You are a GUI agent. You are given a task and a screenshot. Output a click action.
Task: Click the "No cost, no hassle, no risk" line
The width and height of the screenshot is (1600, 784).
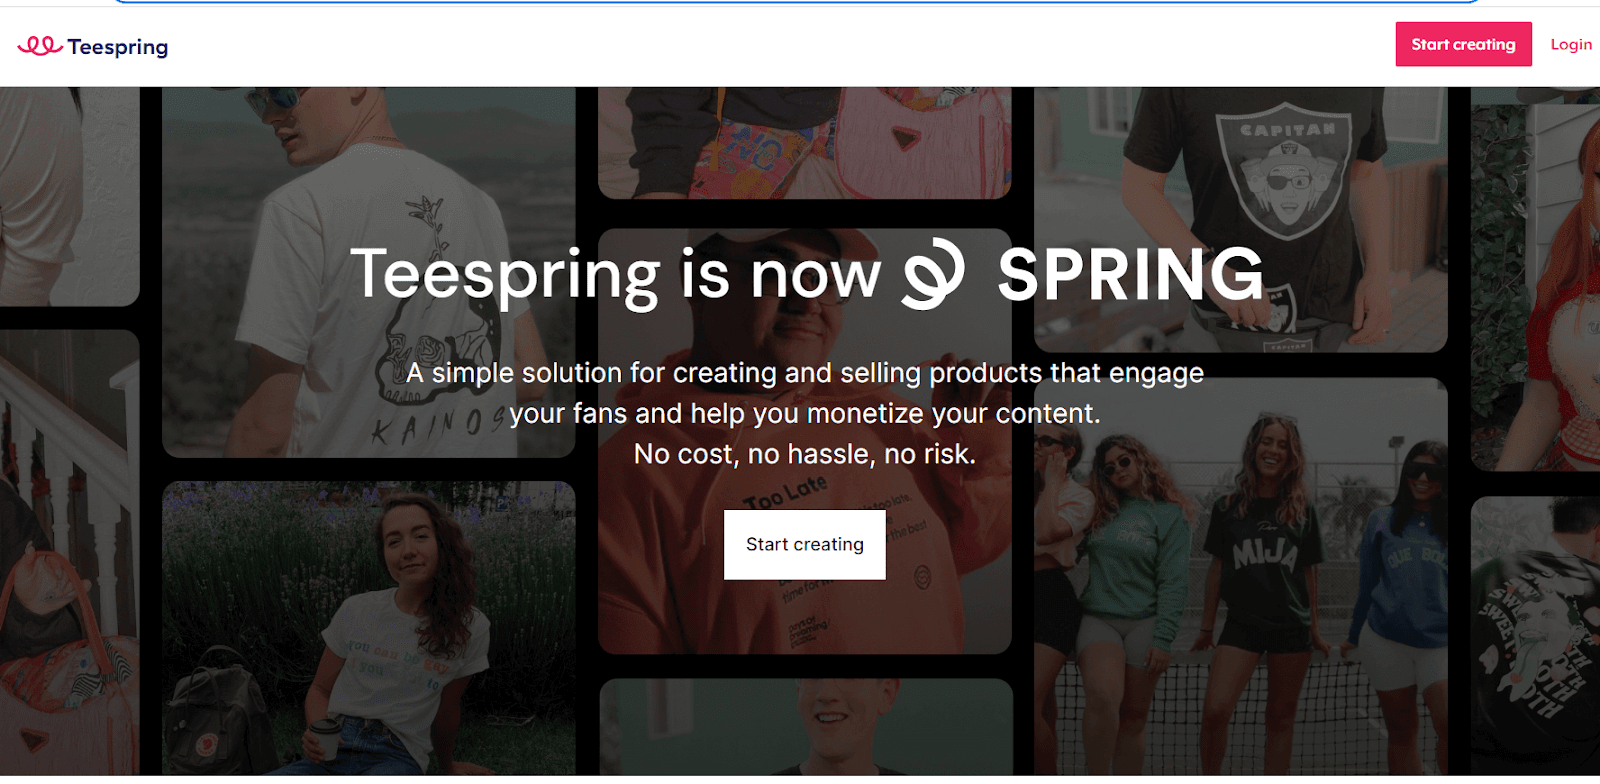(x=804, y=455)
